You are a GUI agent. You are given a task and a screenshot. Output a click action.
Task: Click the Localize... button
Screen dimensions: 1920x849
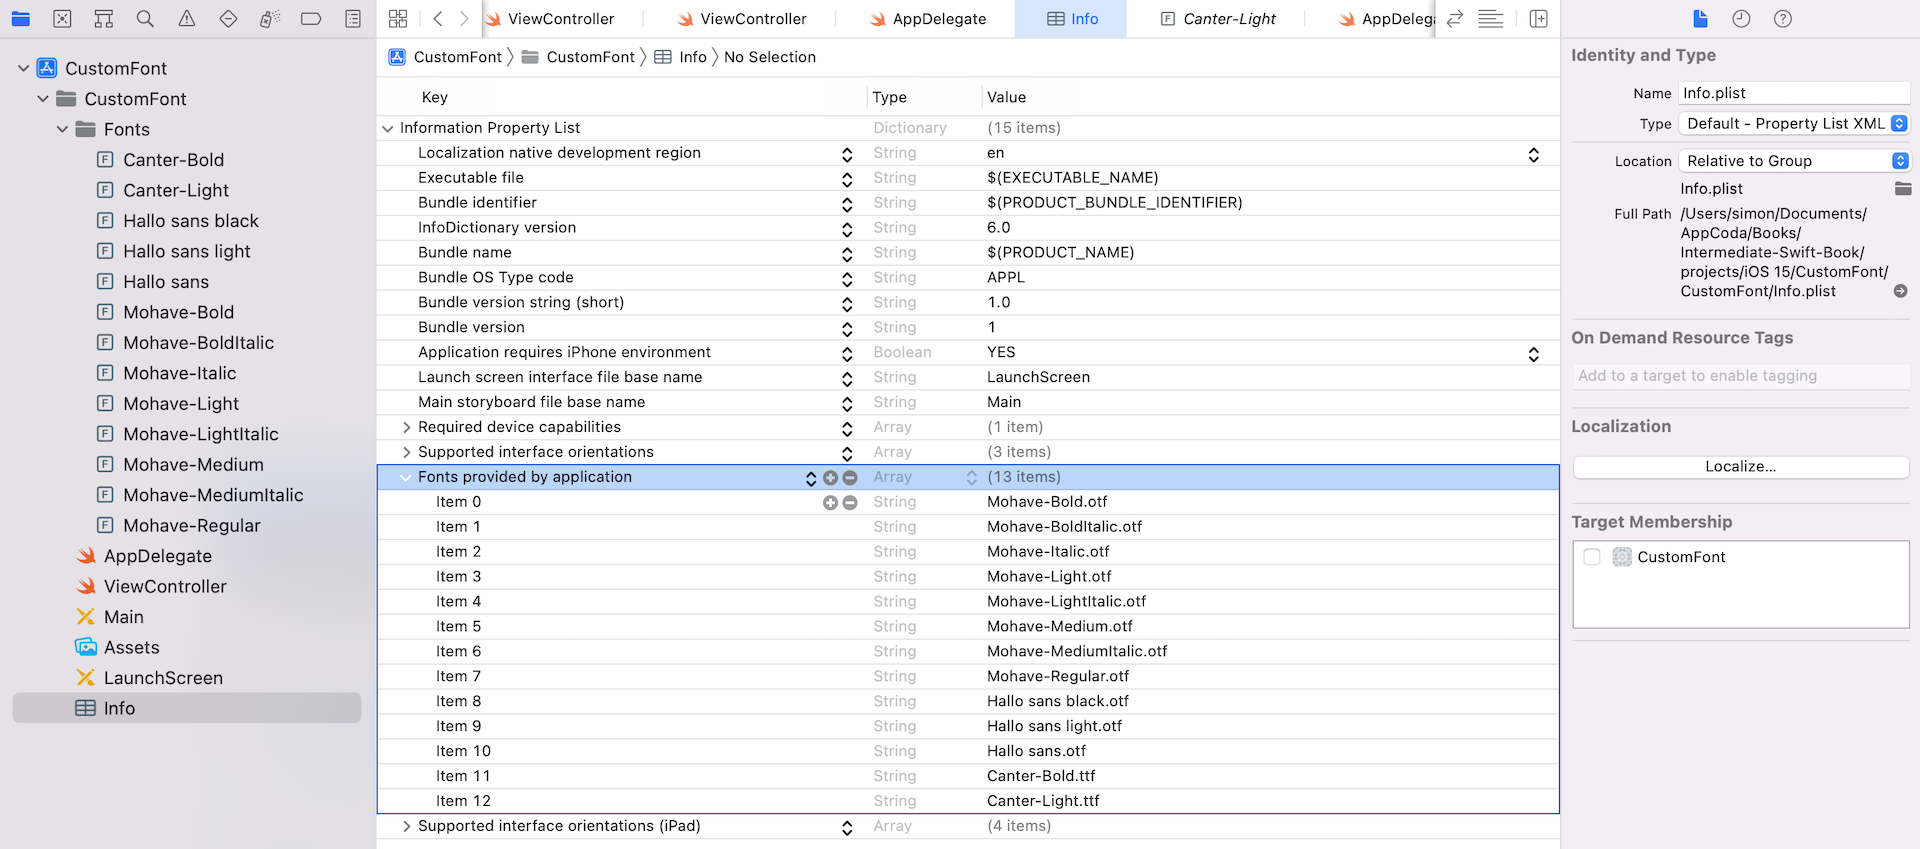[x=1740, y=467]
